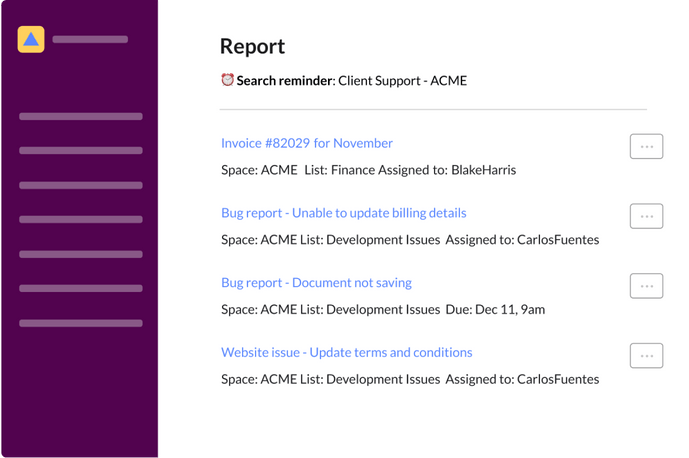Select the third sidebar menu item

click(x=80, y=186)
